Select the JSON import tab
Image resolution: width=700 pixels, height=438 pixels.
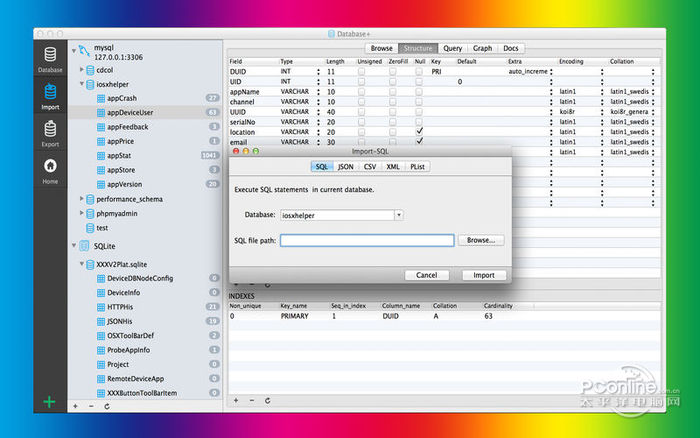[x=345, y=167]
